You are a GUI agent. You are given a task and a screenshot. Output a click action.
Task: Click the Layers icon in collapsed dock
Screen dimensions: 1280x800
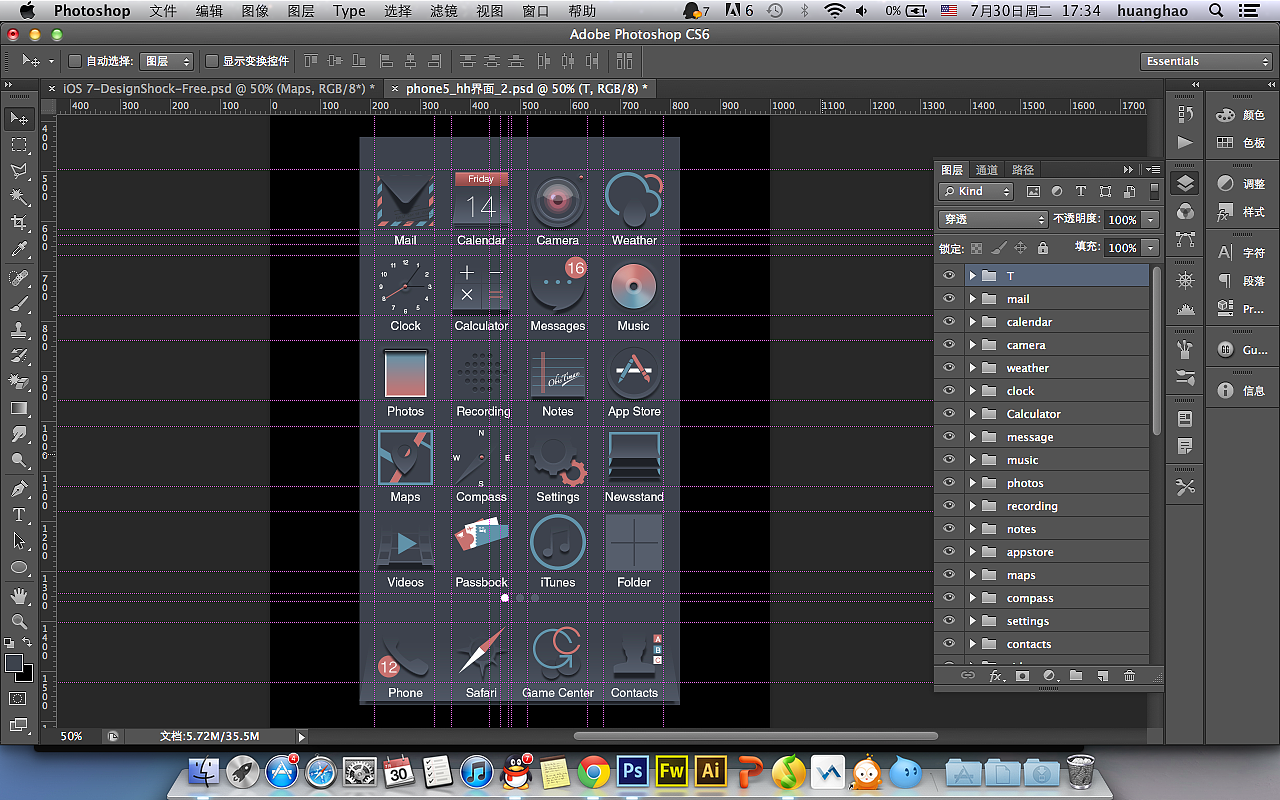[1185, 184]
